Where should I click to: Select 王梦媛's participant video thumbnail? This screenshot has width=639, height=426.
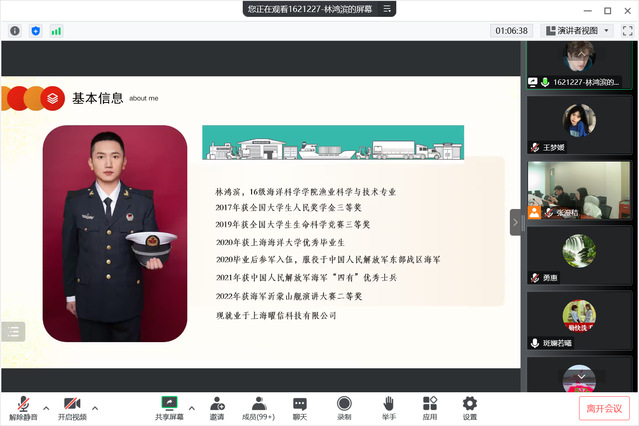[x=582, y=124]
